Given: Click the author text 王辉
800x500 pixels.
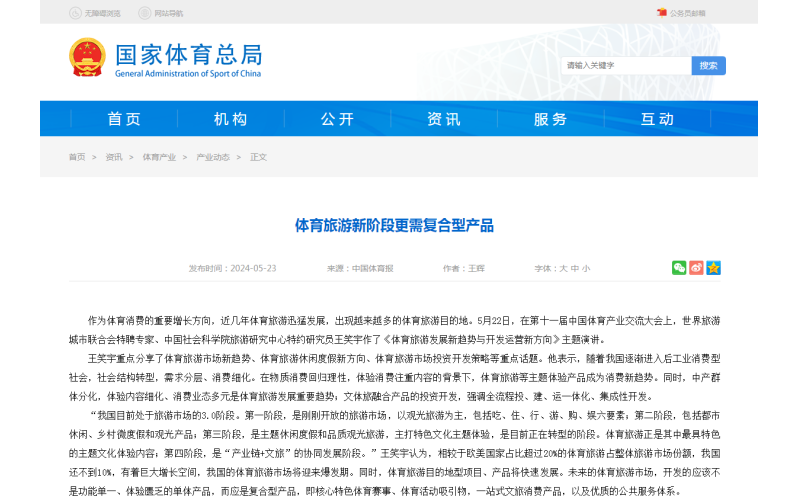Looking at the screenshot, I should coord(476,268).
